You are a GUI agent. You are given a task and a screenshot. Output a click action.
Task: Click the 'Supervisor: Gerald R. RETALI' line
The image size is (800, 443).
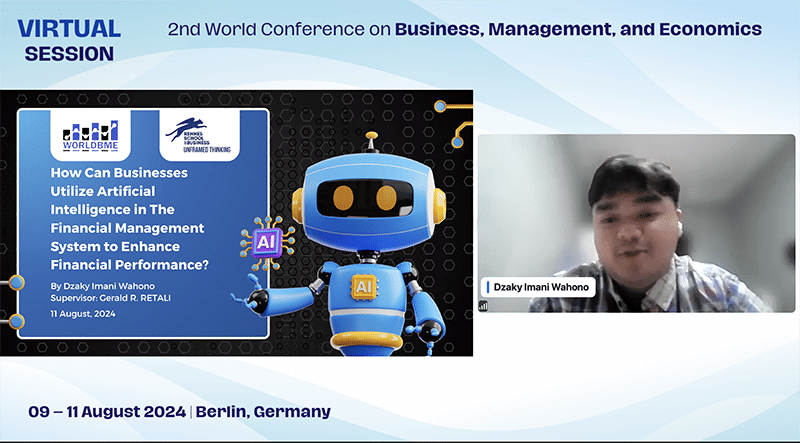click(x=112, y=299)
